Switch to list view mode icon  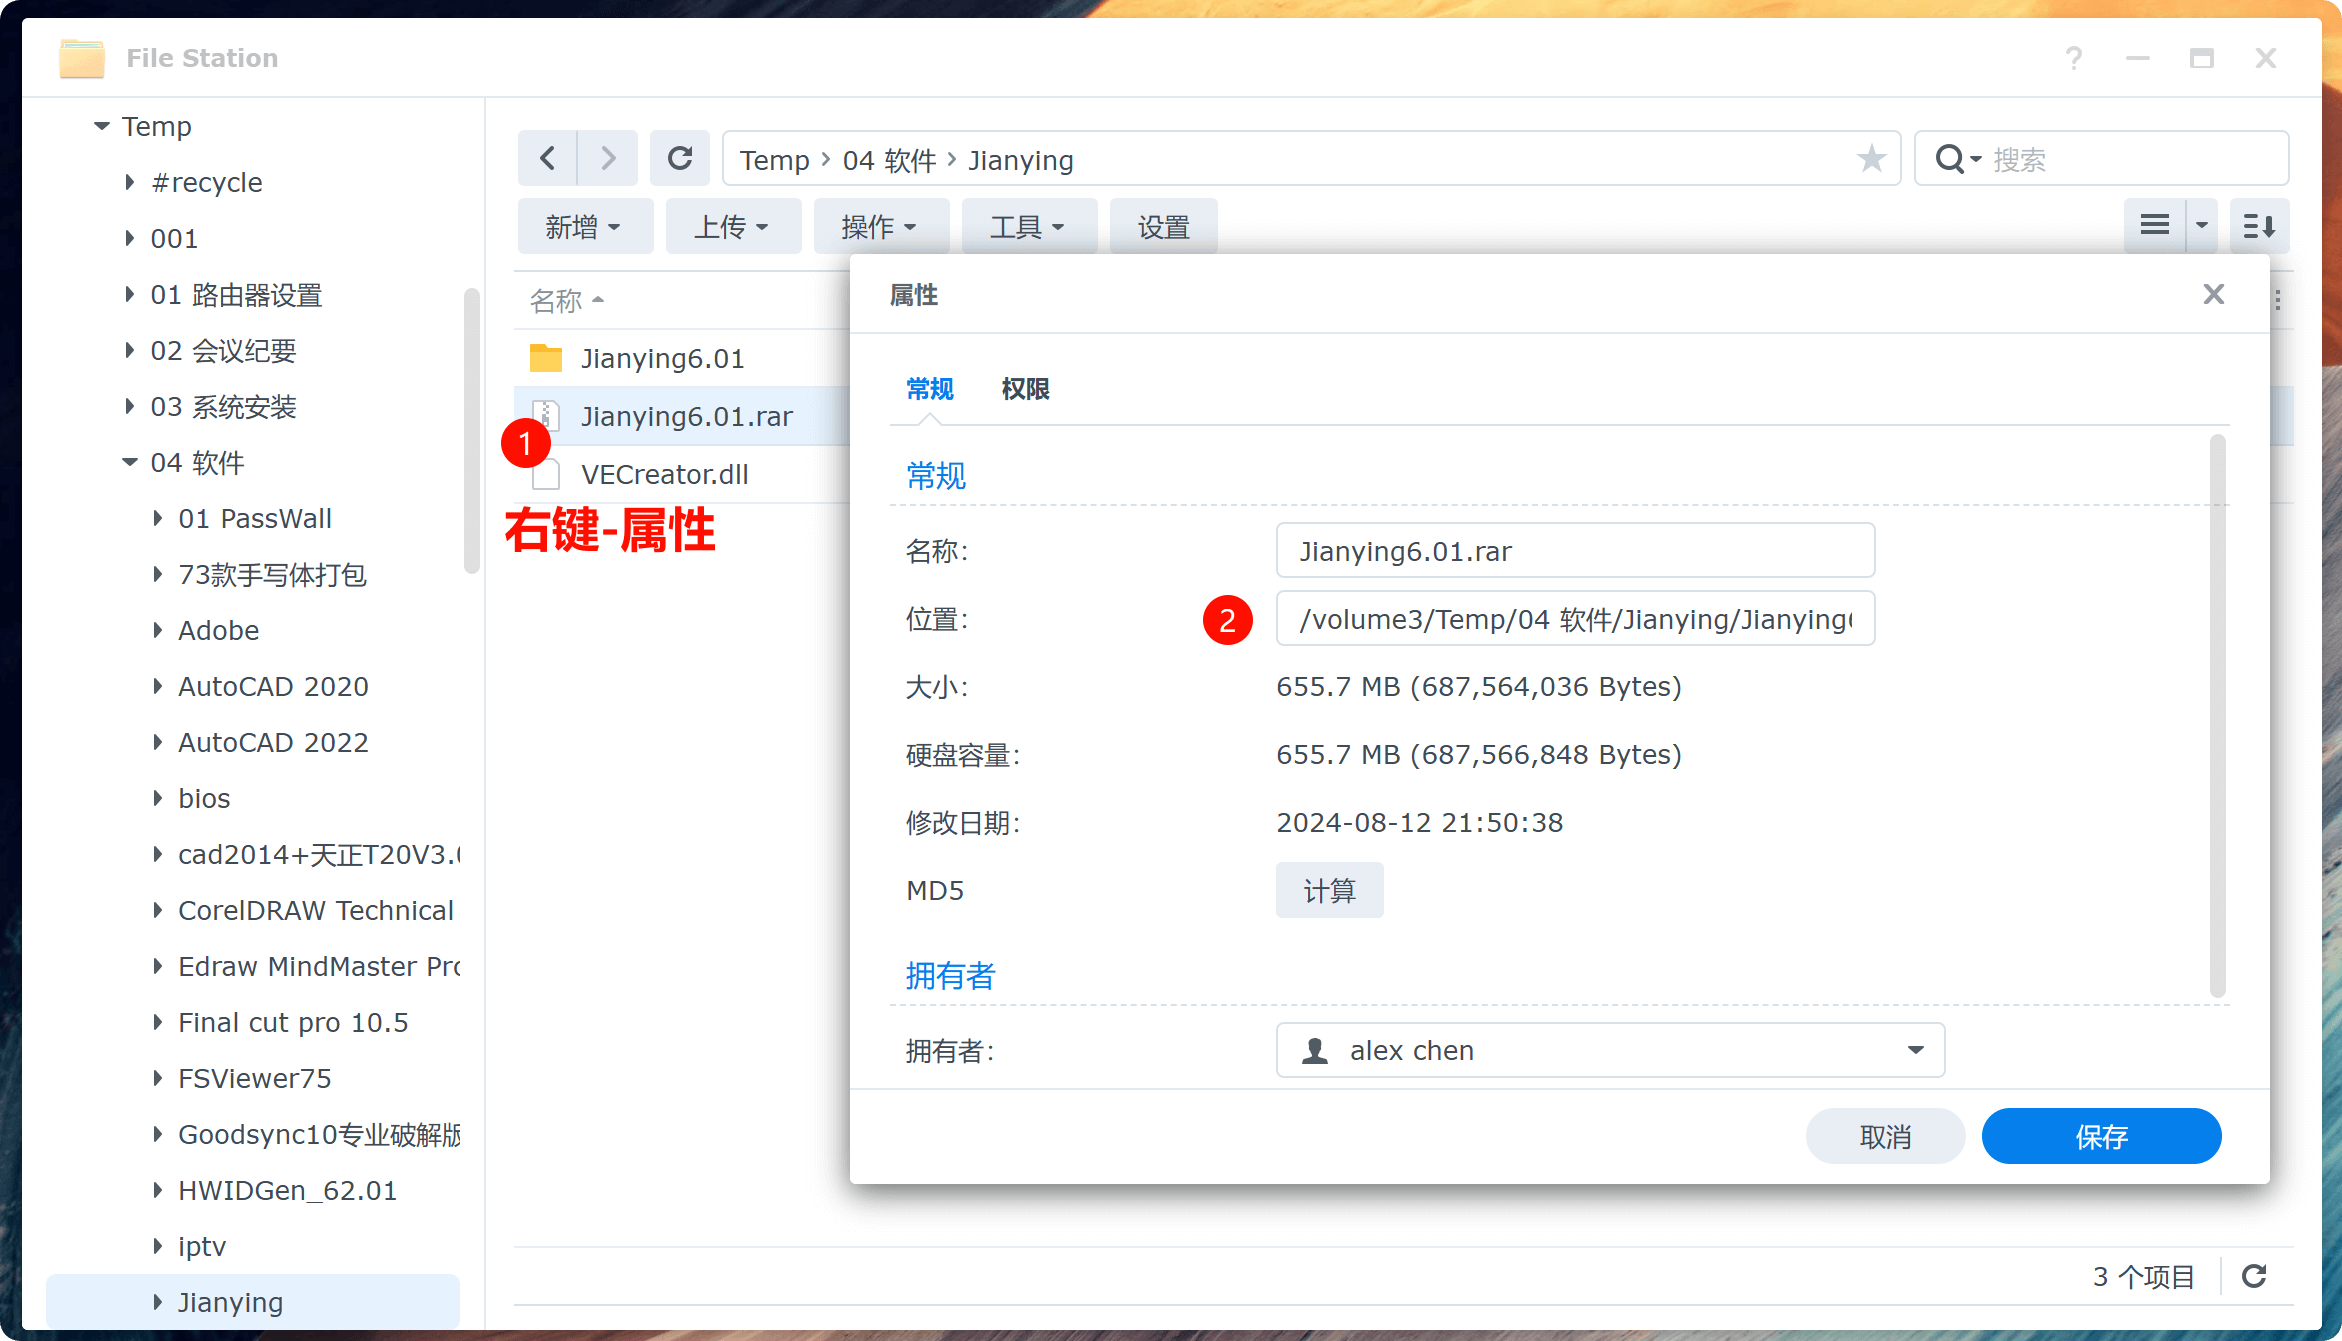pyautogui.click(x=2155, y=226)
